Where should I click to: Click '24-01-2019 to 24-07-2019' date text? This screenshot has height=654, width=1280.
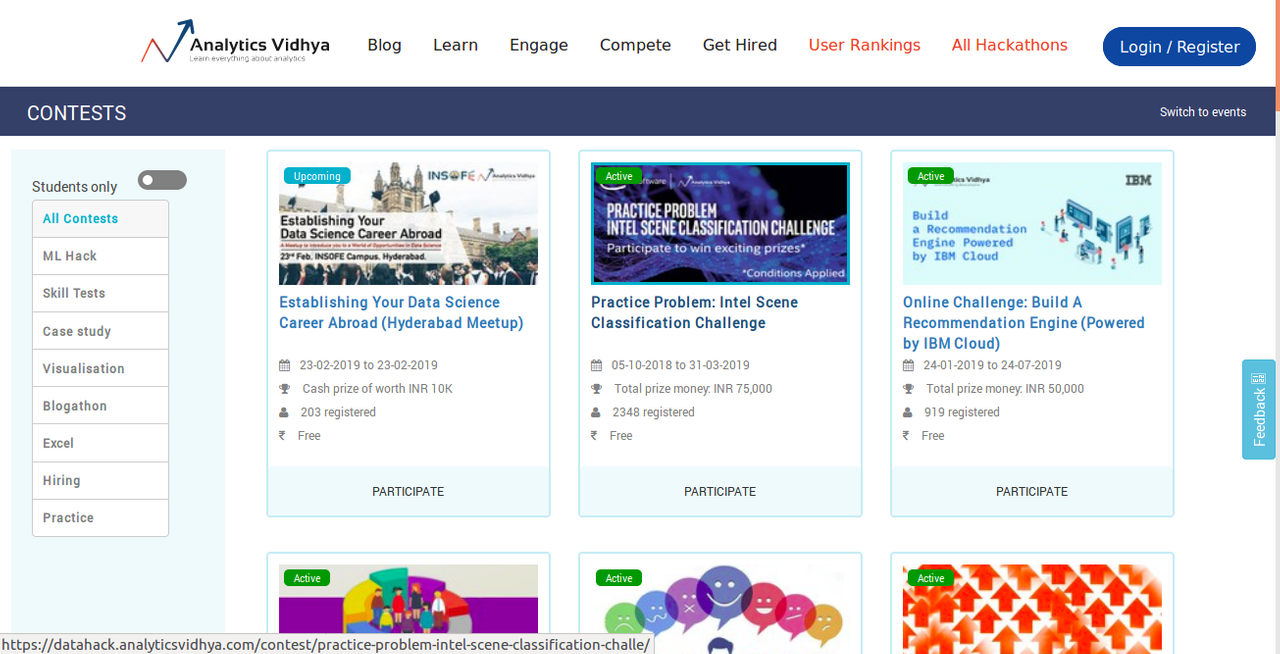pyautogui.click(x=992, y=365)
